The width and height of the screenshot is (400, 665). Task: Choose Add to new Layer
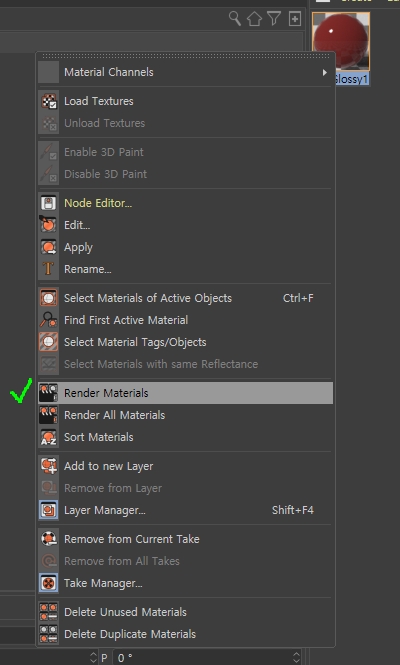(185, 466)
